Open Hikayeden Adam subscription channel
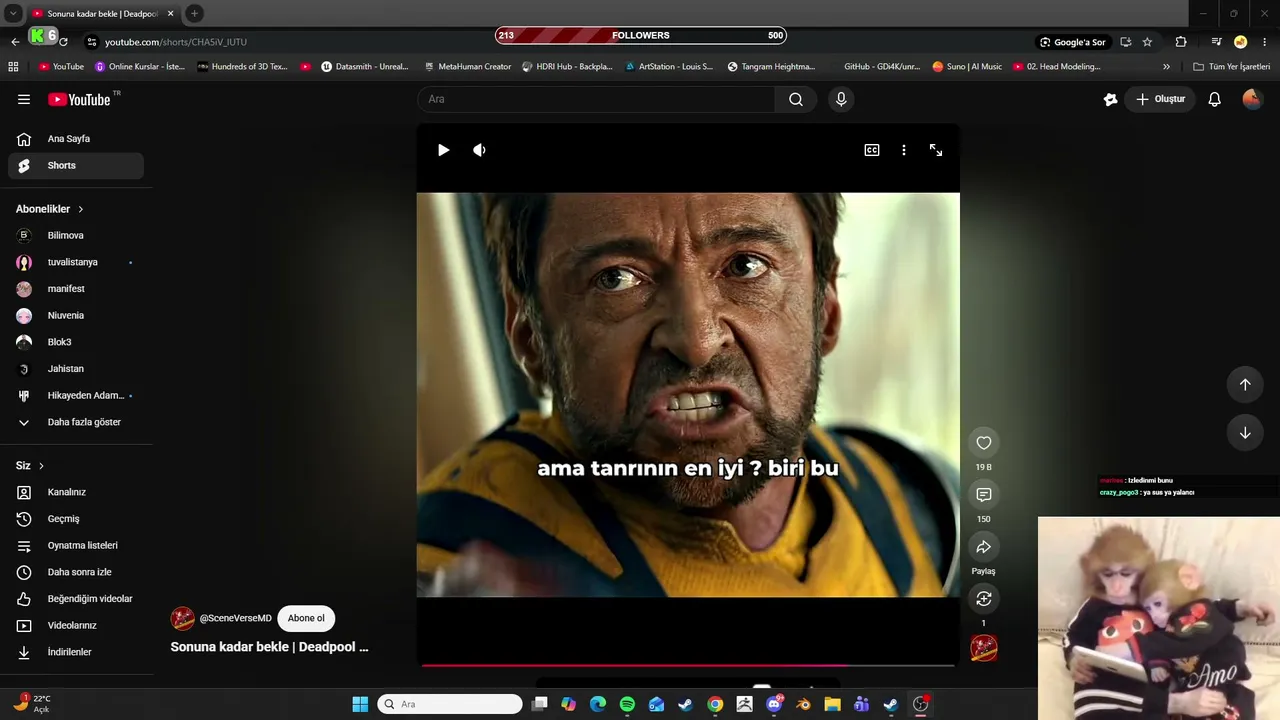Screen dimensions: 1280x720 [76, 396]
